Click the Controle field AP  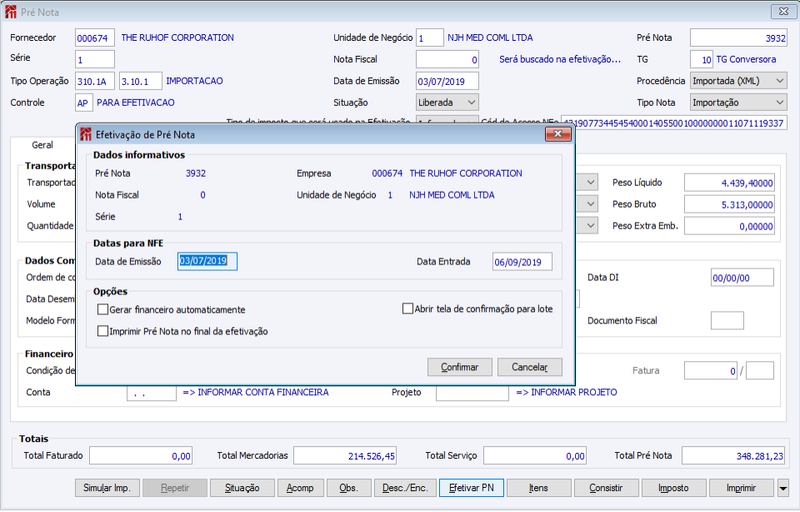(83, 103)
